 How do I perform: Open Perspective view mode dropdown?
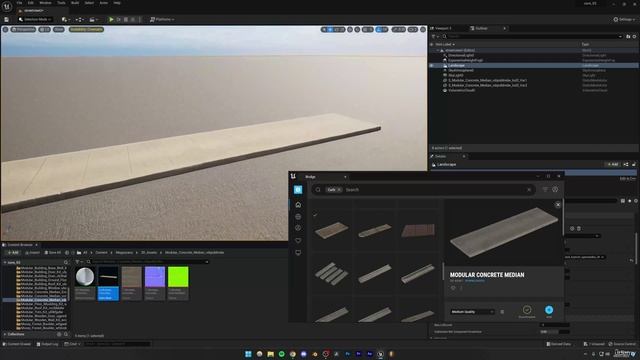24,29
